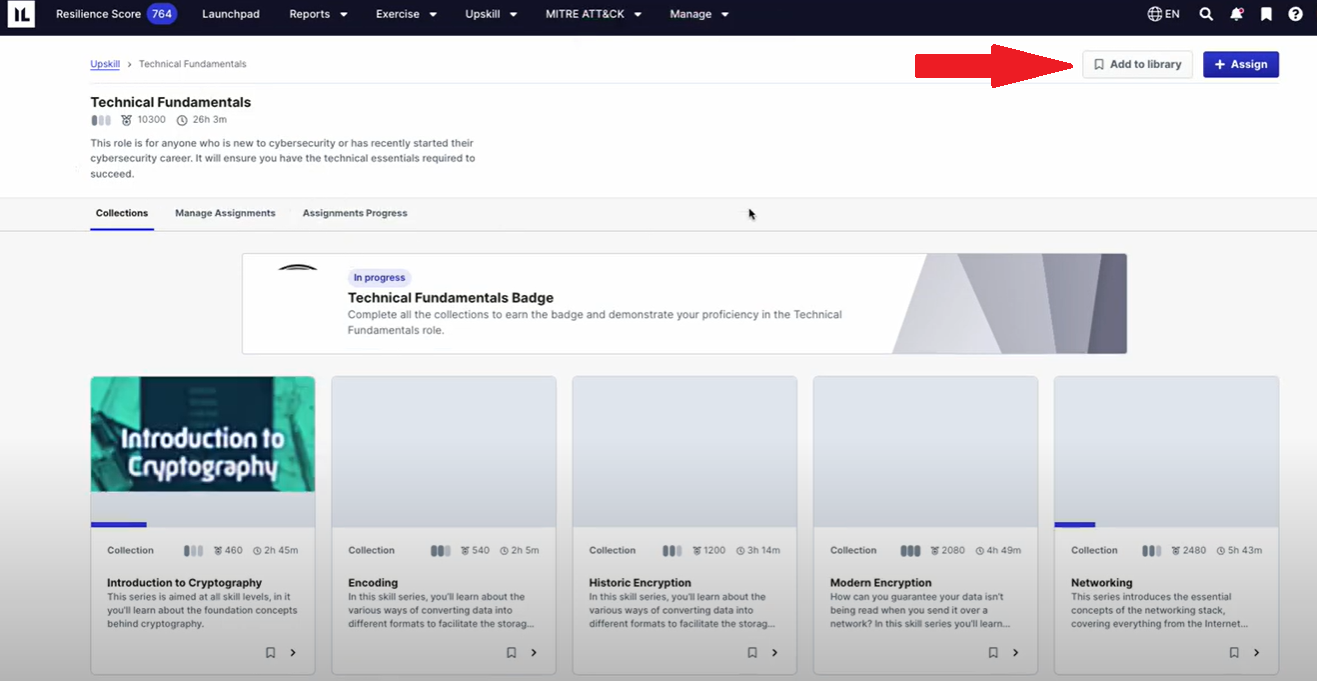
Task: Click the Introduction to Cryptography thumbnail image
Action: [203, 434]
